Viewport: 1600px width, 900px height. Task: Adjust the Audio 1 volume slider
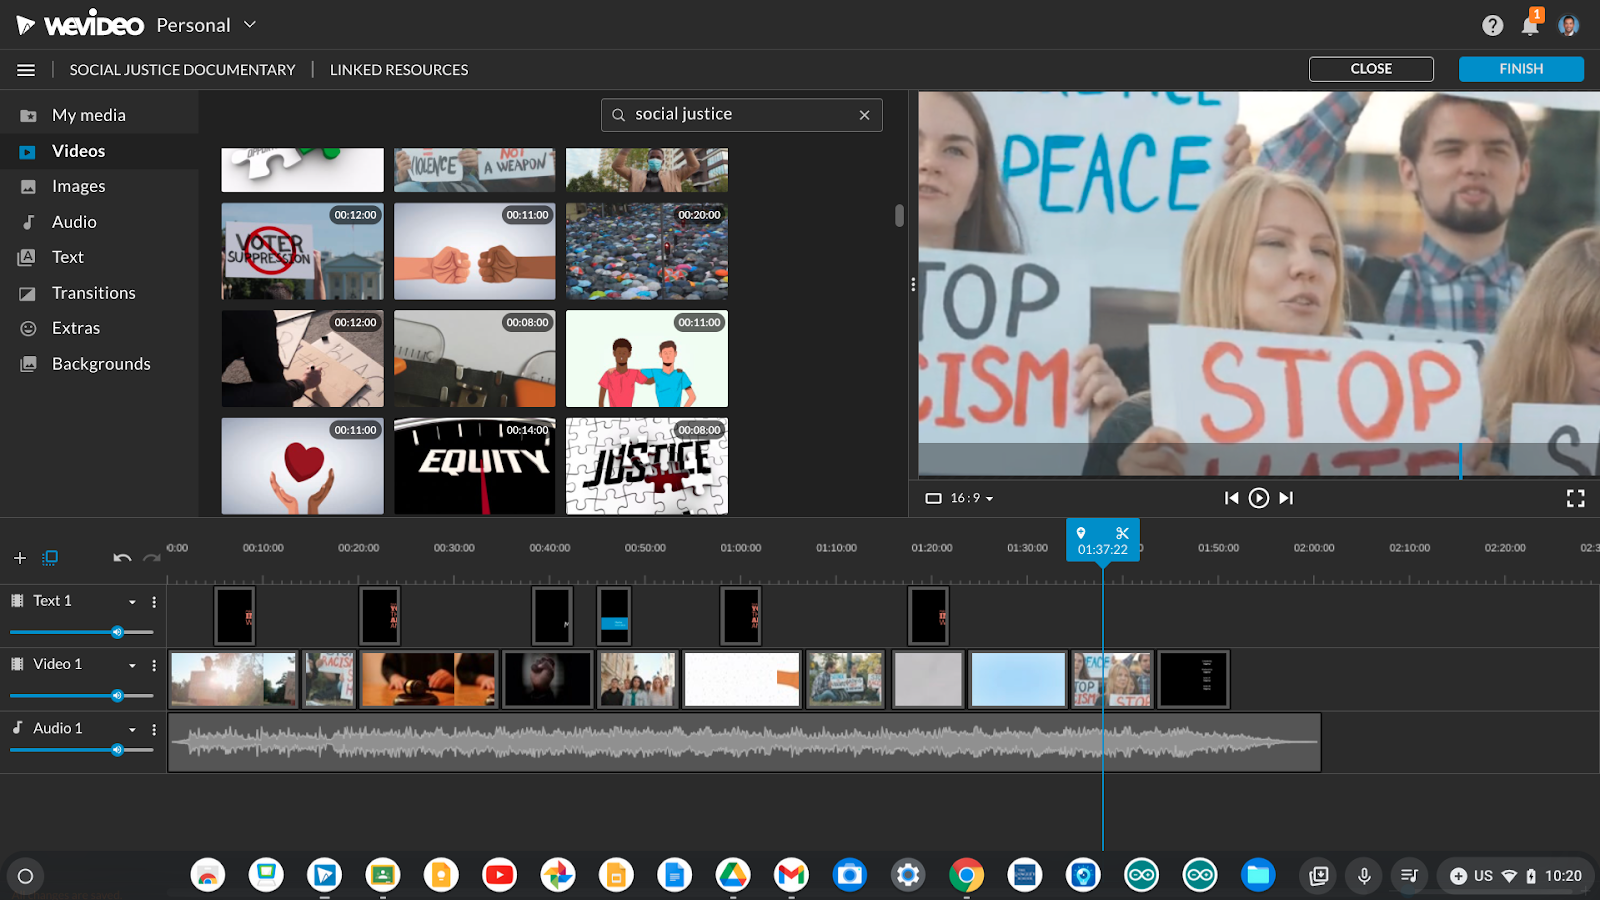tap(117, 749)
